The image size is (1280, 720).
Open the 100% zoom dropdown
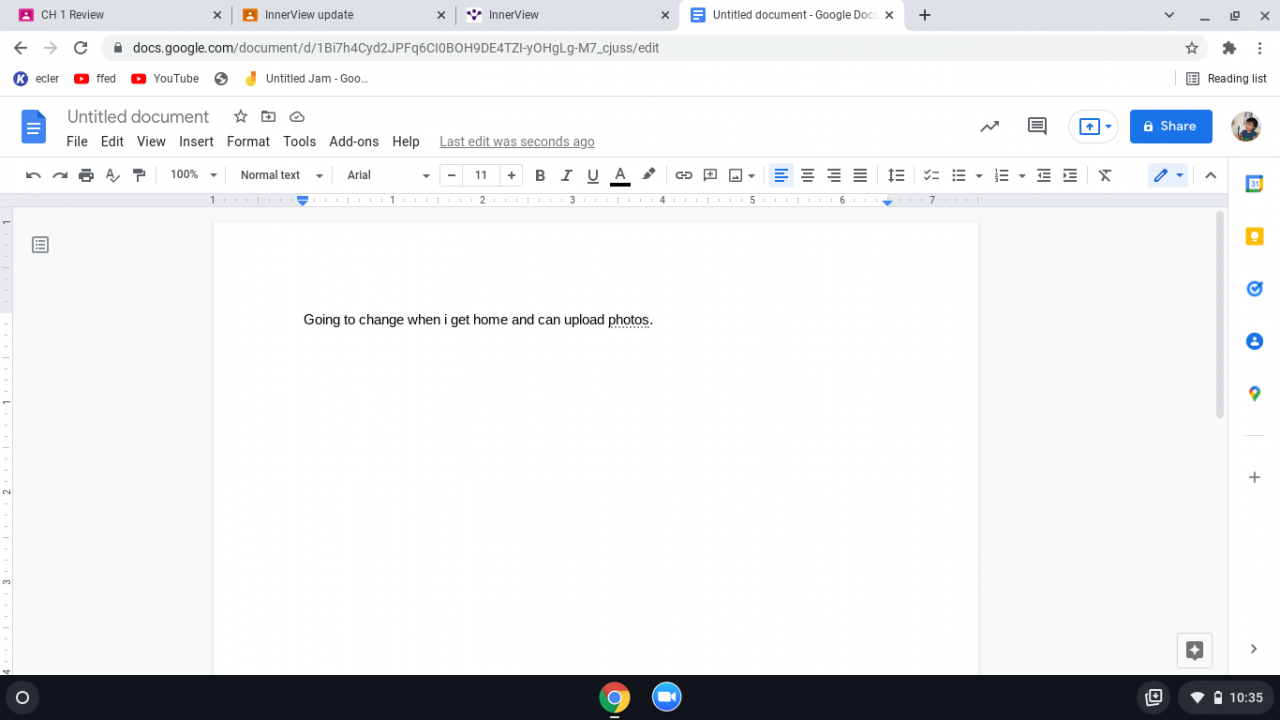(192, 175)
